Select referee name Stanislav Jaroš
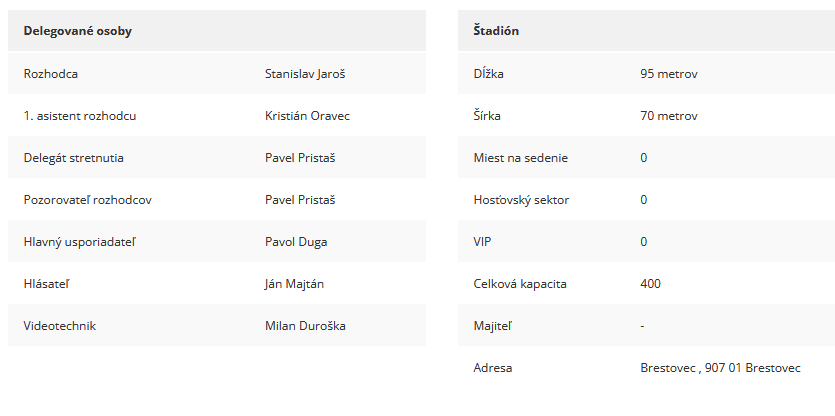 point(305,74)
